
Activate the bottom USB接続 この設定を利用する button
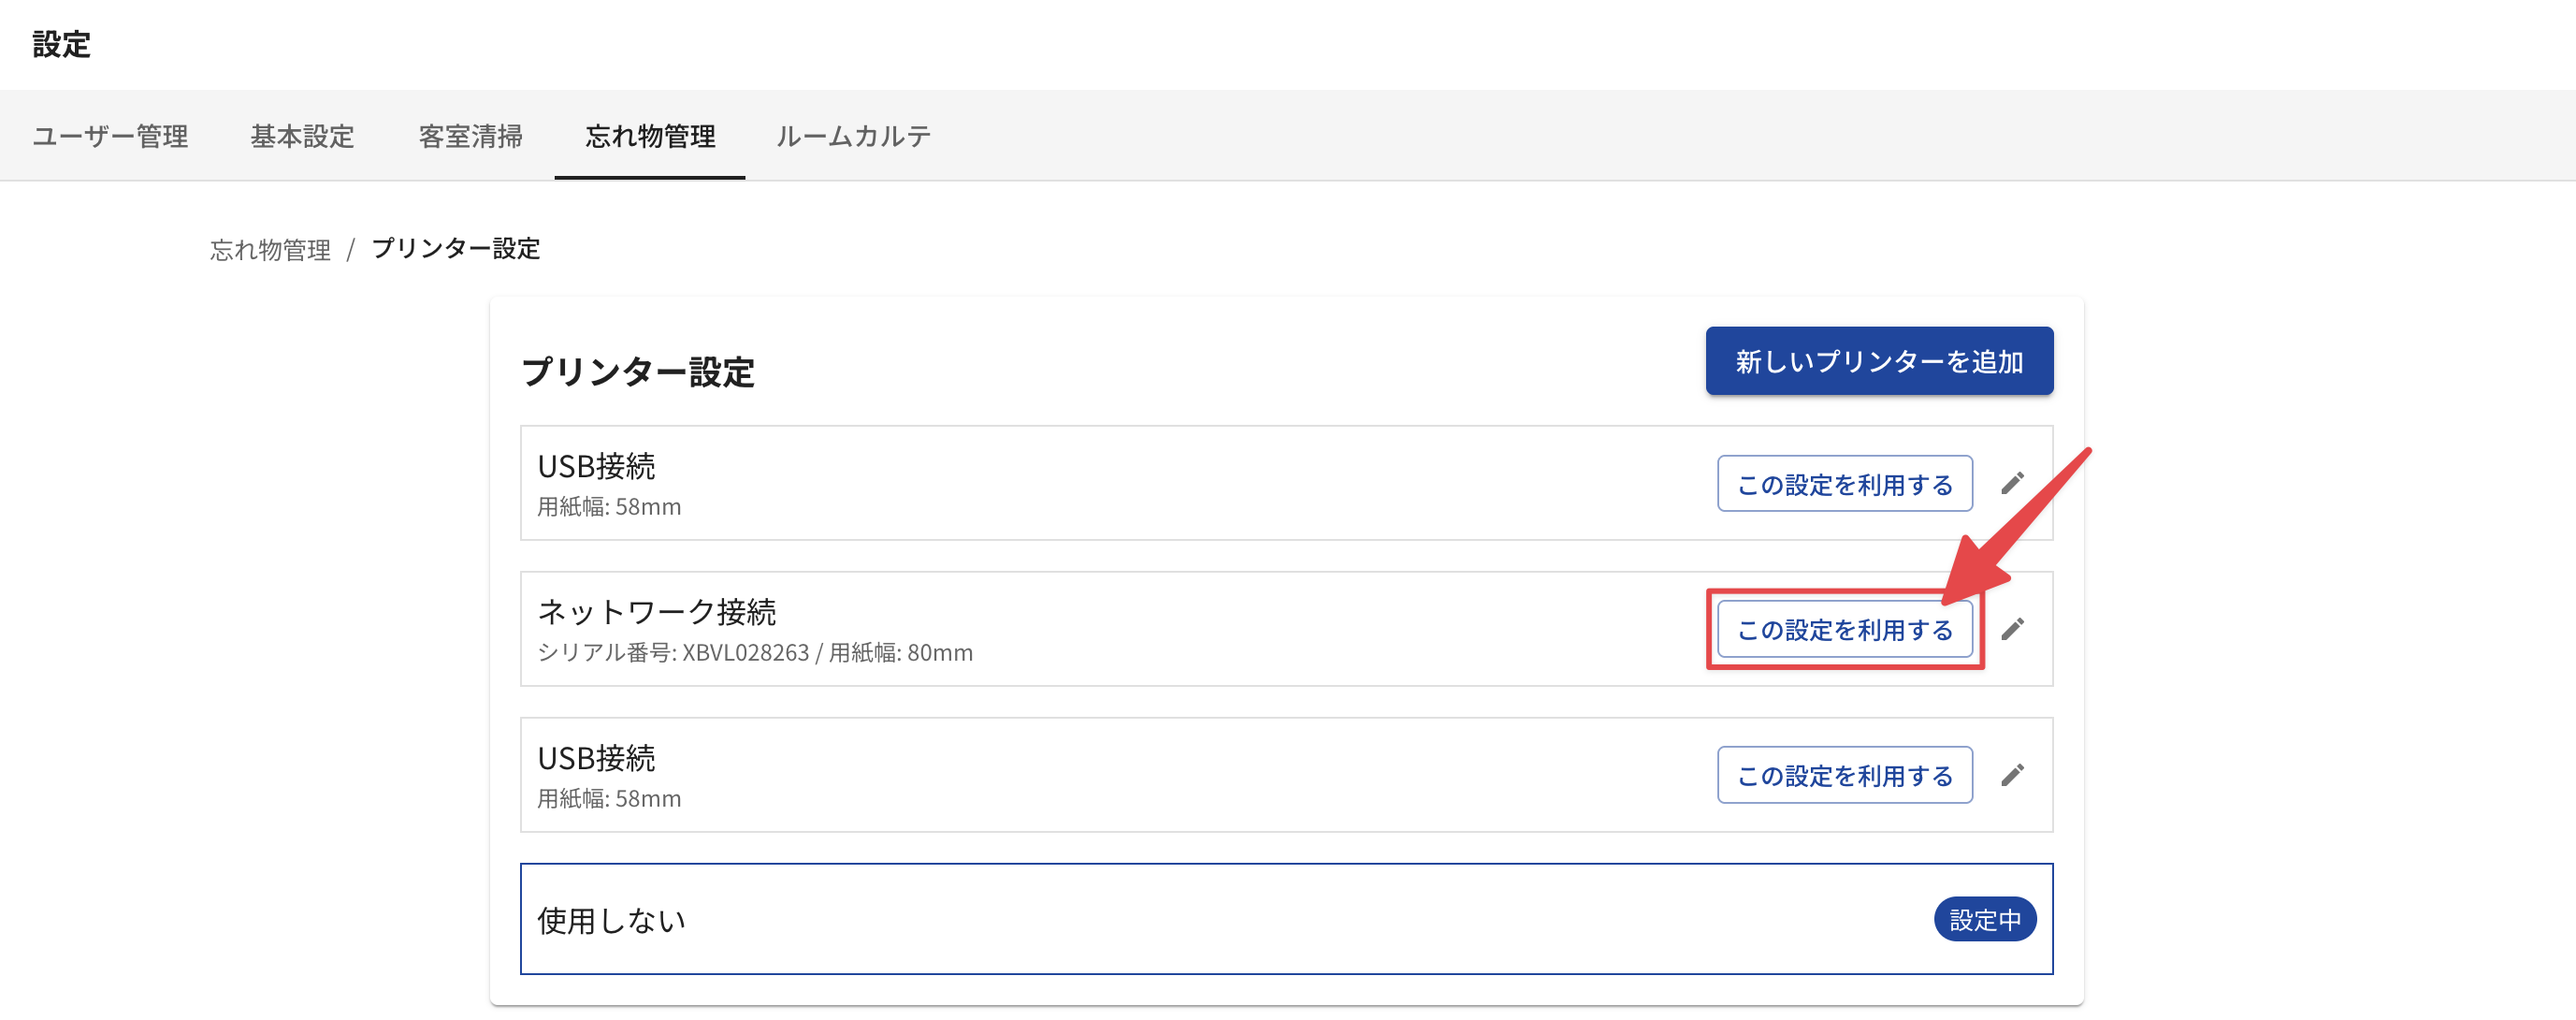pos(1845,775)
